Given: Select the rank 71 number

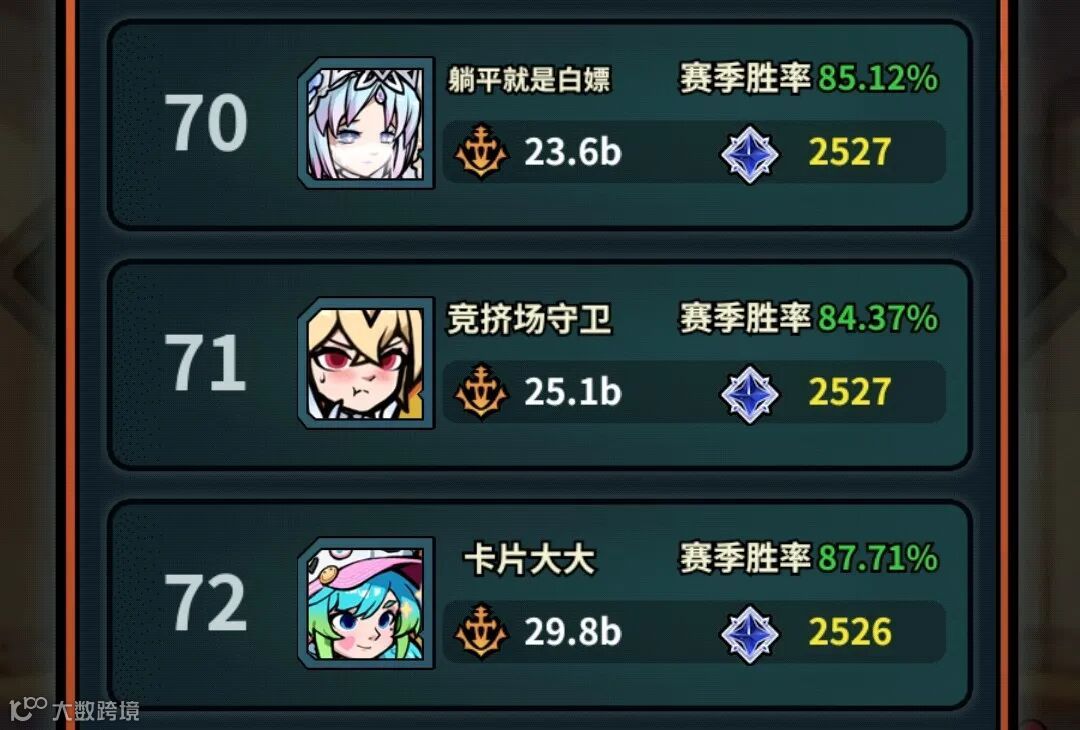Looking at the screenshot, I should tap(205, 363).
